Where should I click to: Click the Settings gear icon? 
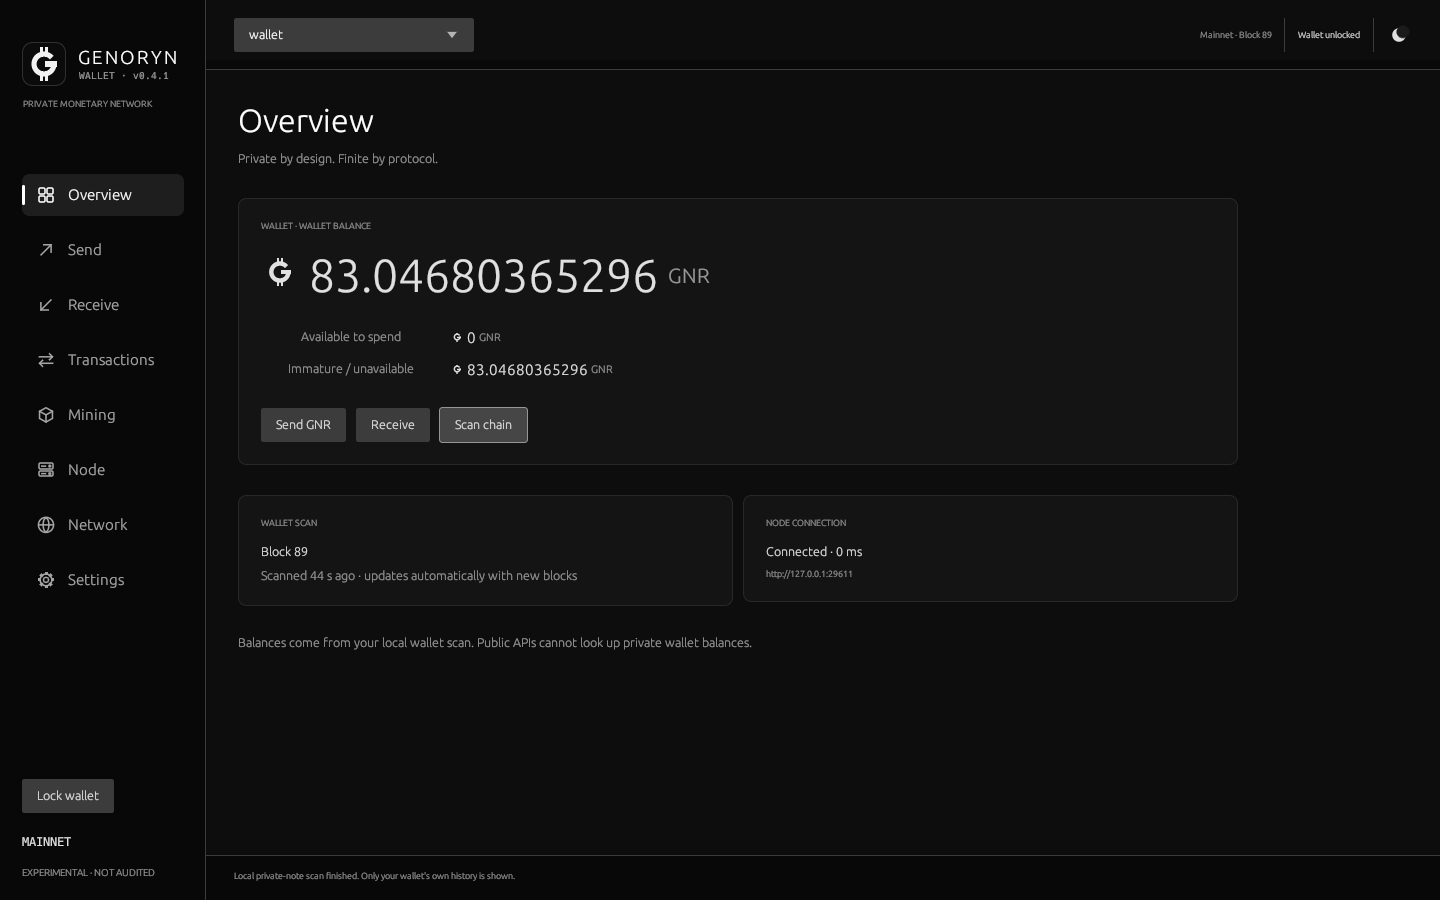click(x=46, y=580)
